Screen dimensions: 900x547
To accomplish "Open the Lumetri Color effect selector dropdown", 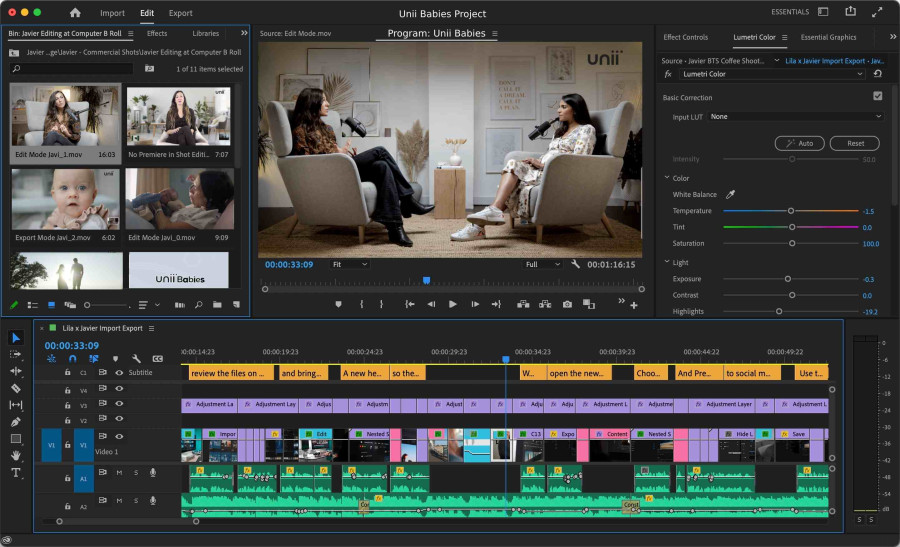I will (x=772, y=74).
